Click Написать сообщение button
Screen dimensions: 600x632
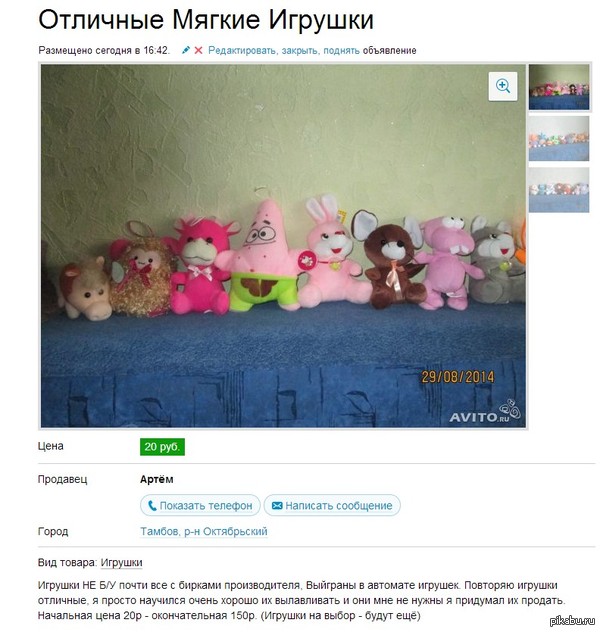332,505
